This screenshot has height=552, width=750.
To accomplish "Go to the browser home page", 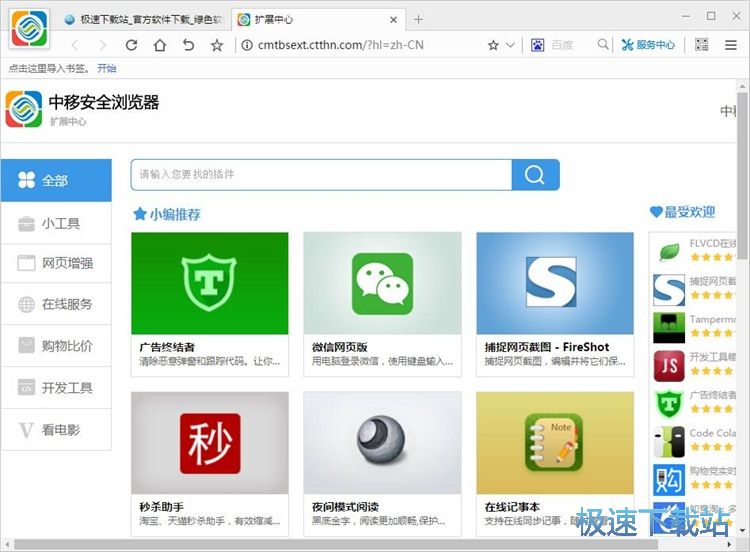I will click(160, 45).
